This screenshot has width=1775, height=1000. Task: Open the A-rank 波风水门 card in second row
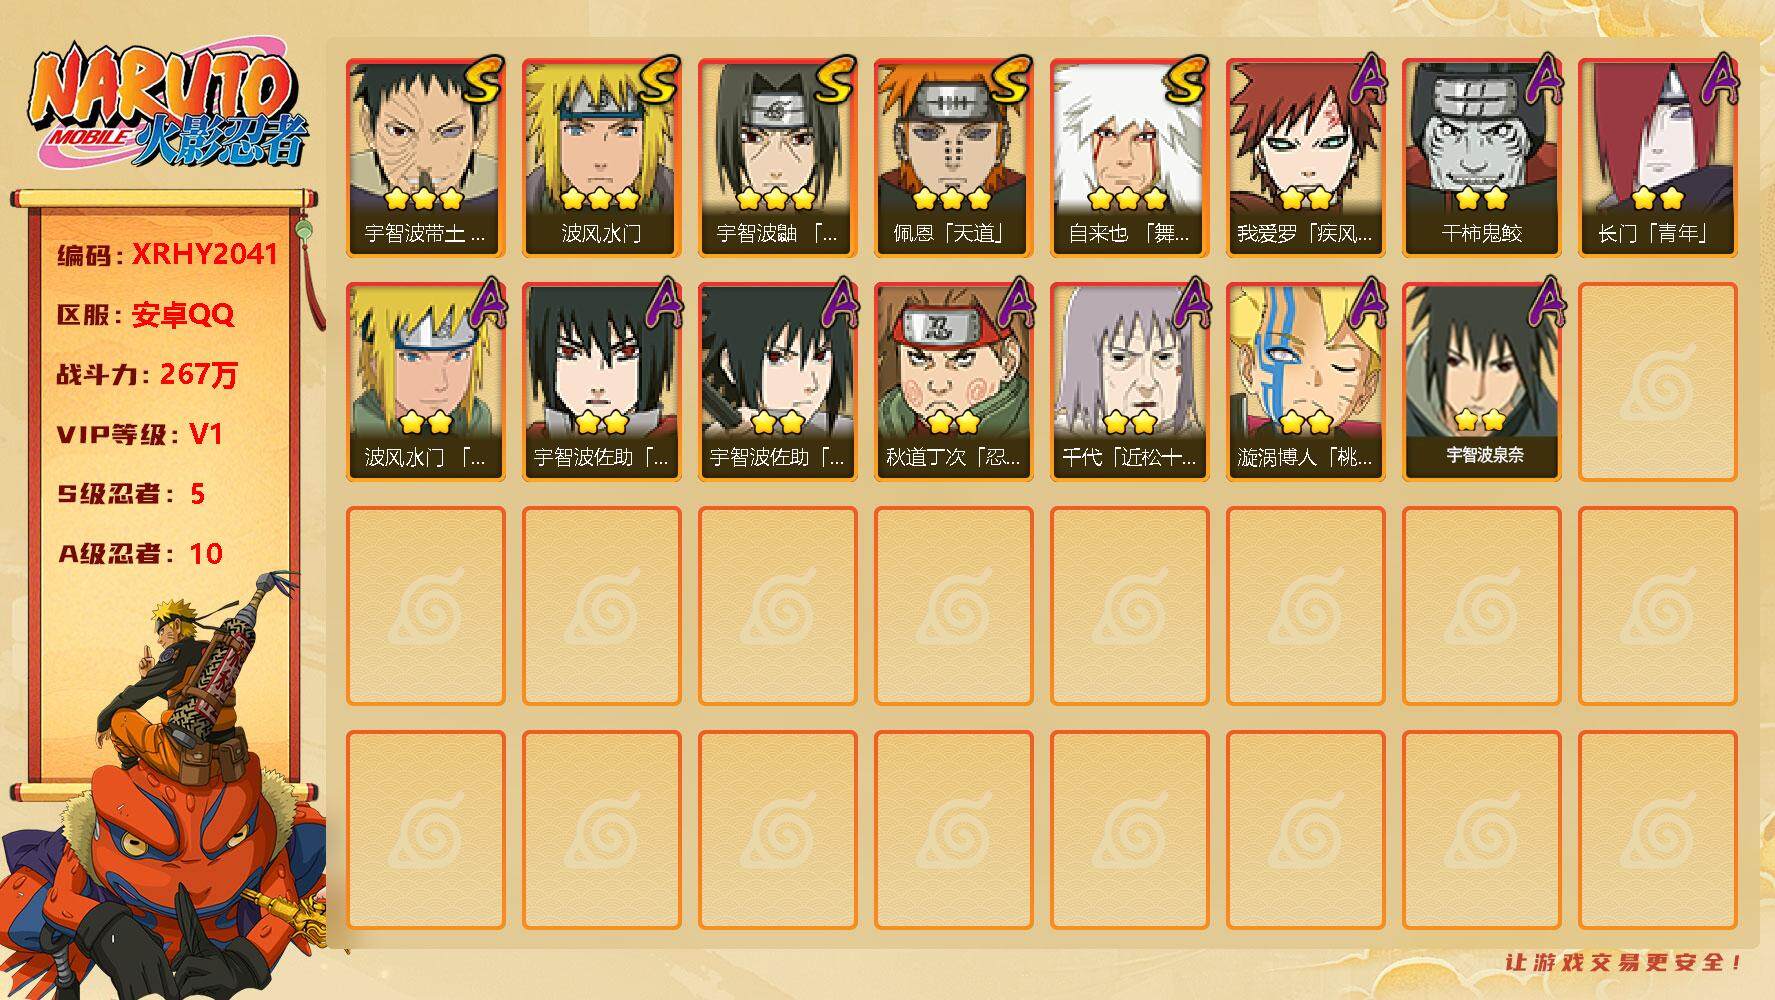click(x=425, y=382)
